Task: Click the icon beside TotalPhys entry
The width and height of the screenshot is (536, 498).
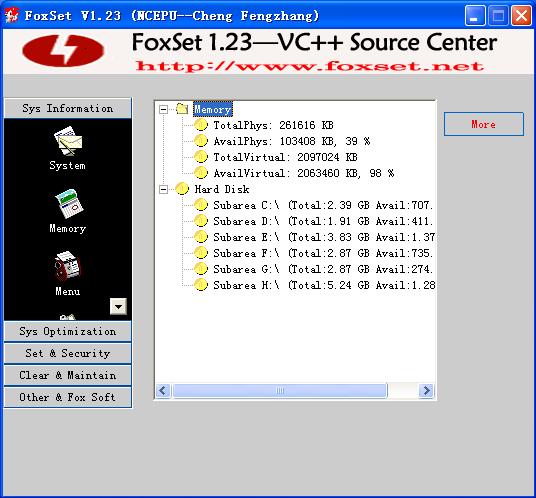Action: tap(201, 125)
